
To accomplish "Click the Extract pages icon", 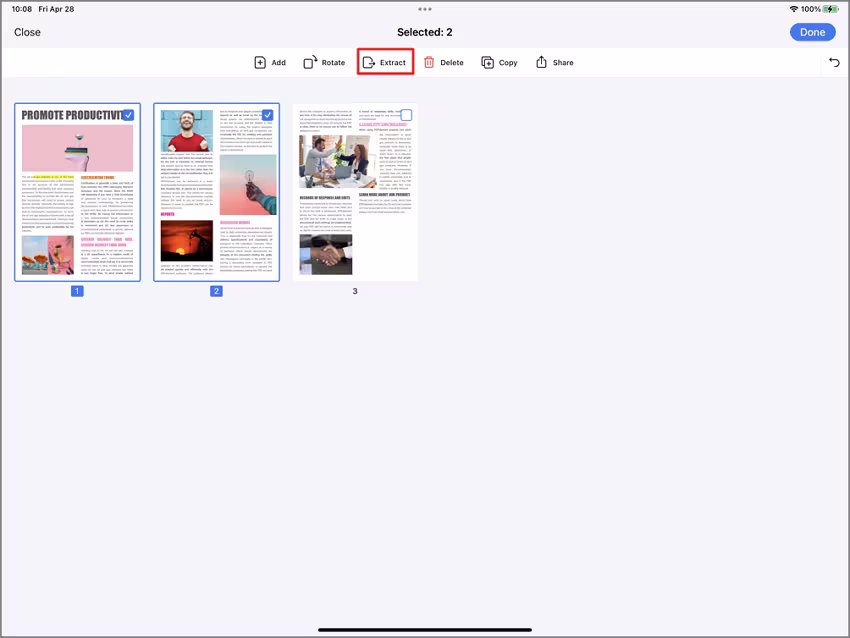I will click(x=369, y=62).
